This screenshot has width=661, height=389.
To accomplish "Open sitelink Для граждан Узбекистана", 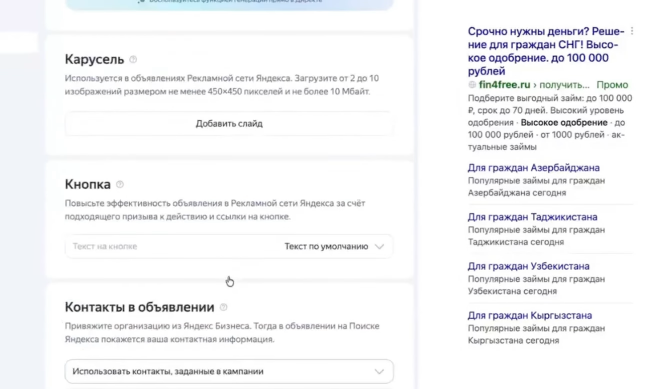I will pos(528,266).
